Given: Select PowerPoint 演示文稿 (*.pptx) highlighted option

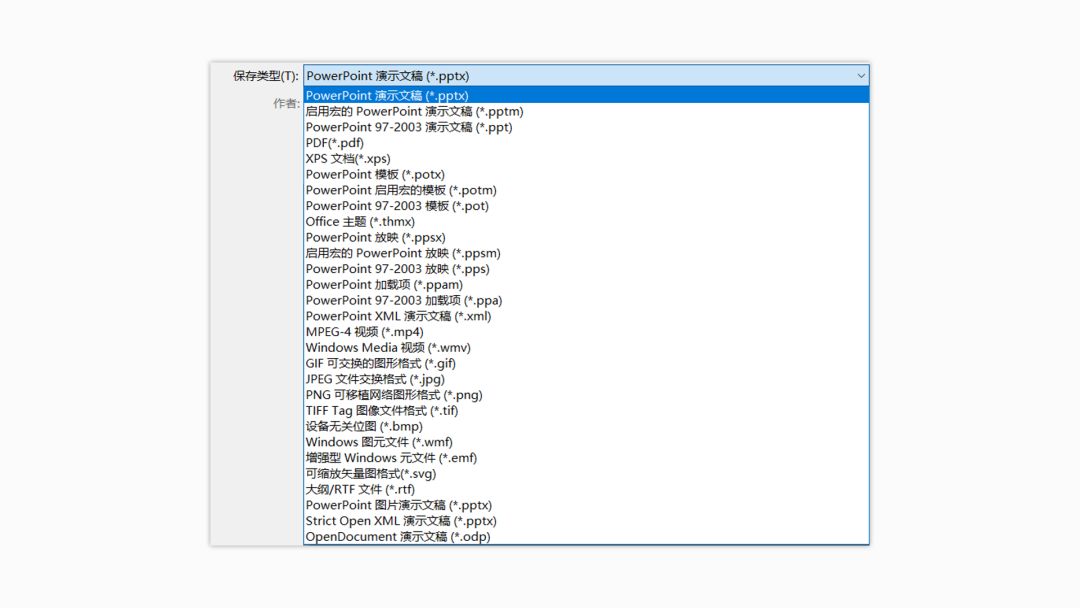Looking at the screenshot, I should pos(586,96).
